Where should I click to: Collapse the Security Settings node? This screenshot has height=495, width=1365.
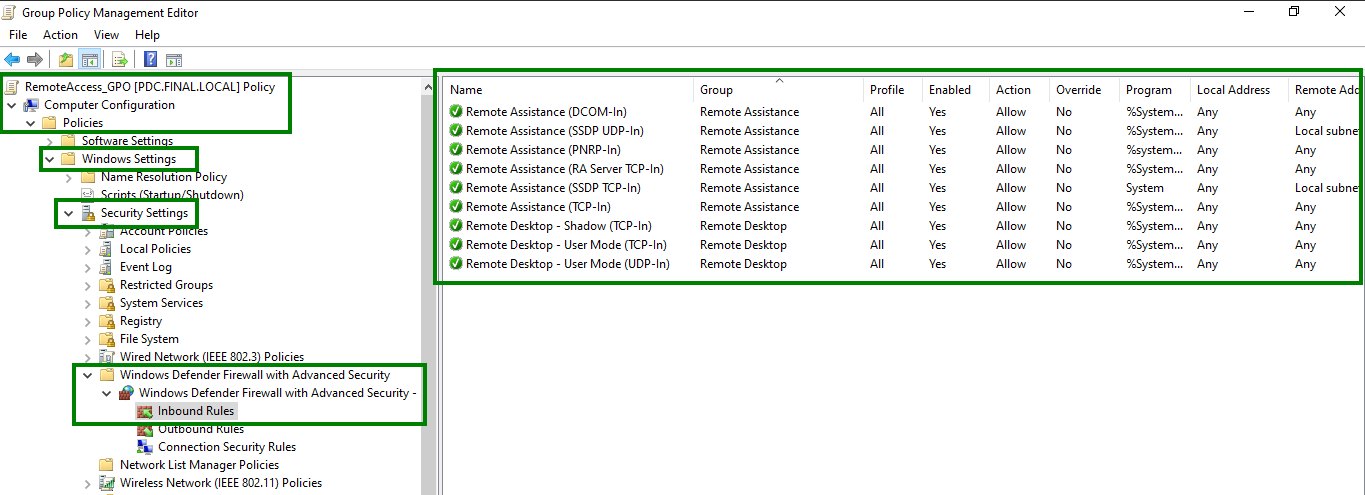[x=68, y=213]
